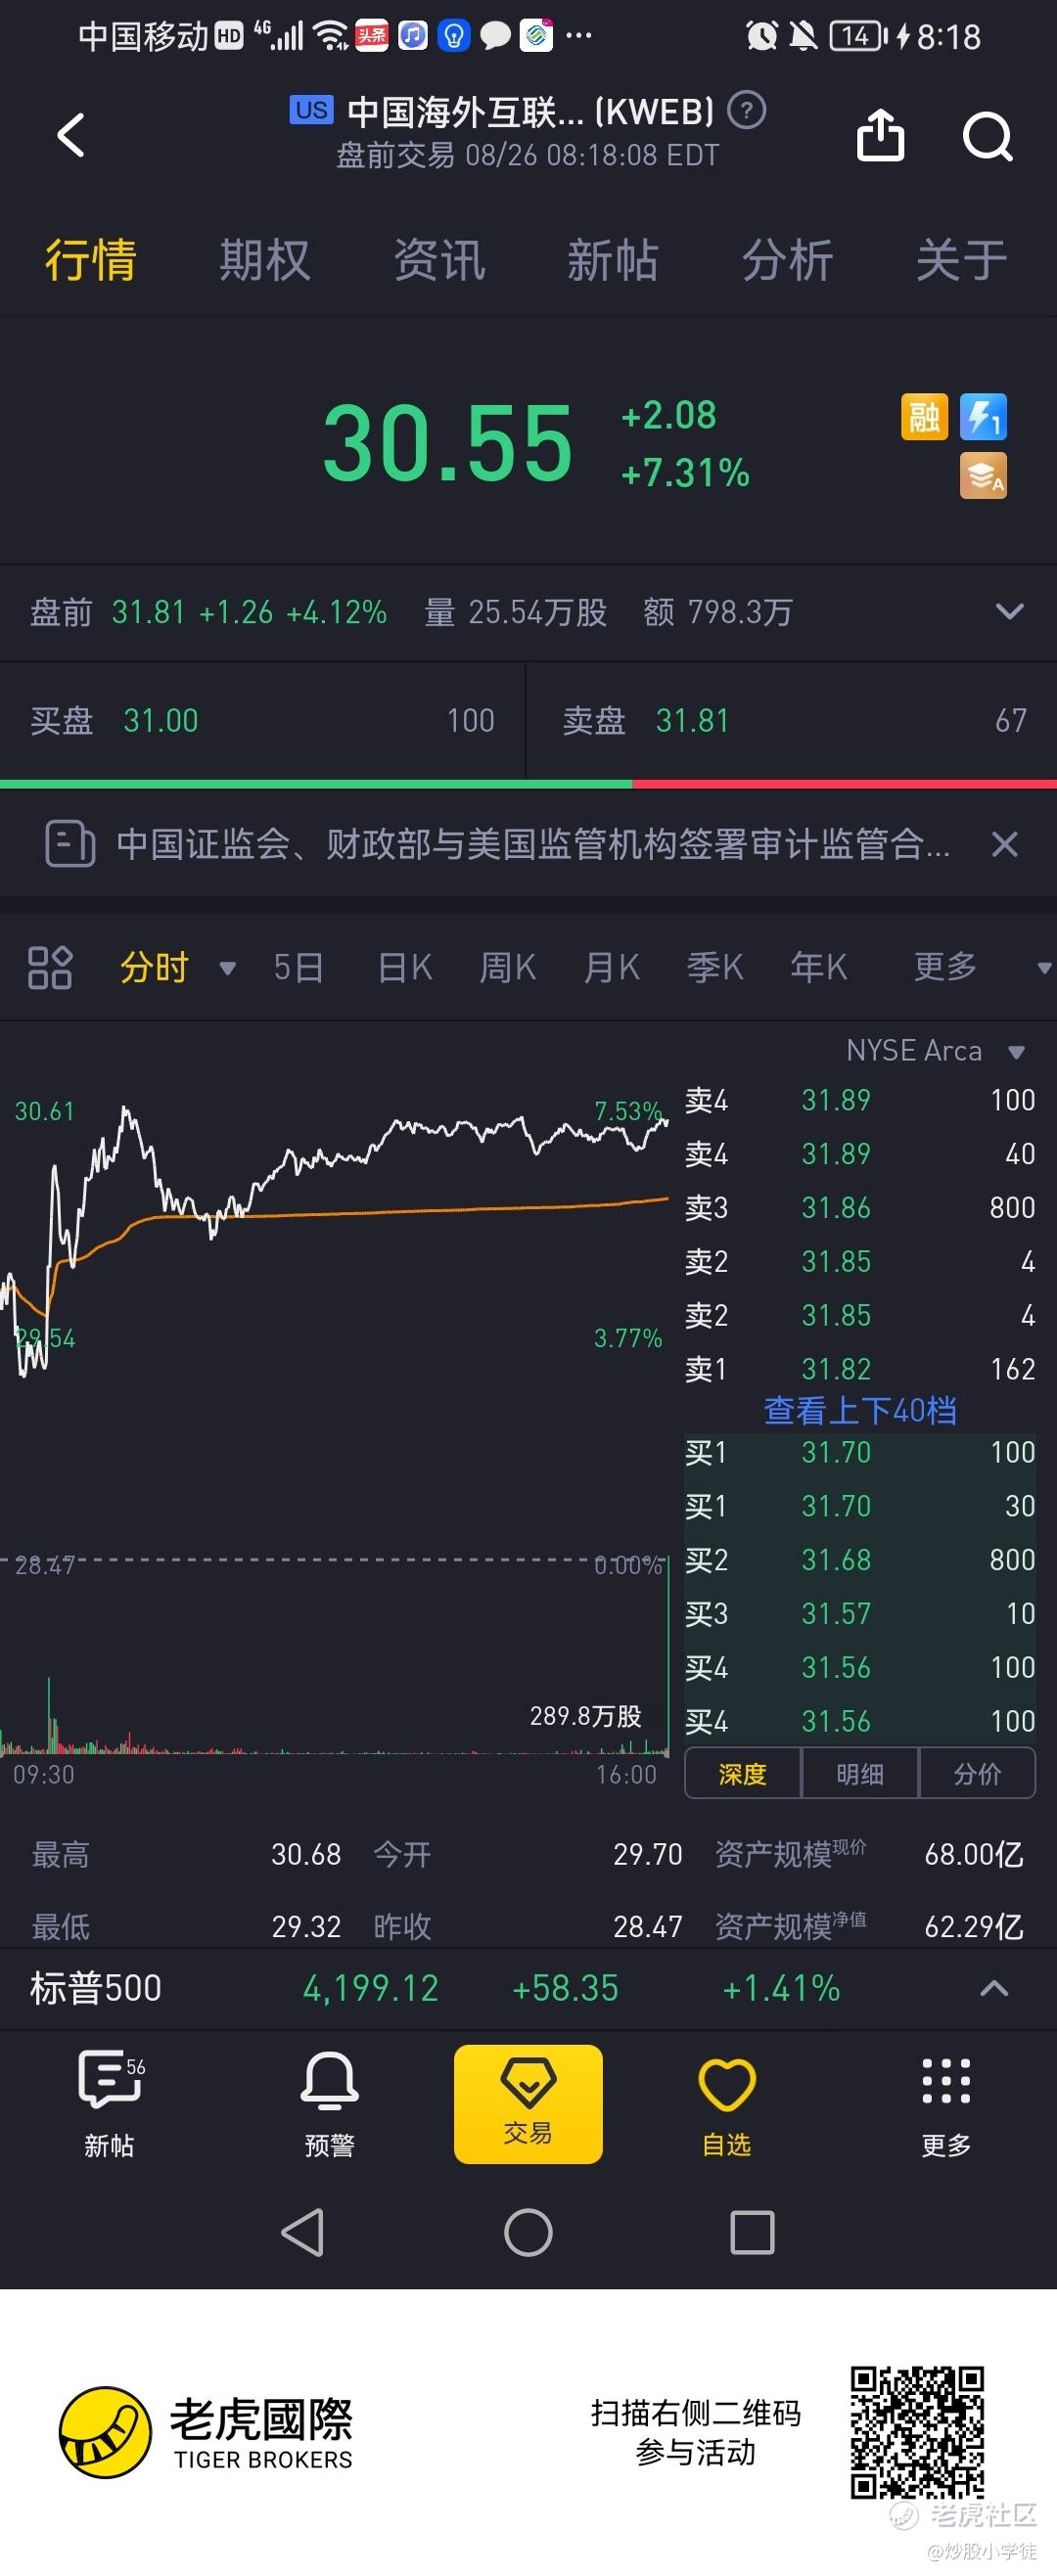Tap the 30.55 current price
Image resolution: width=1057 pixels, height=2576 pixels.
click(x=447, y=442)
